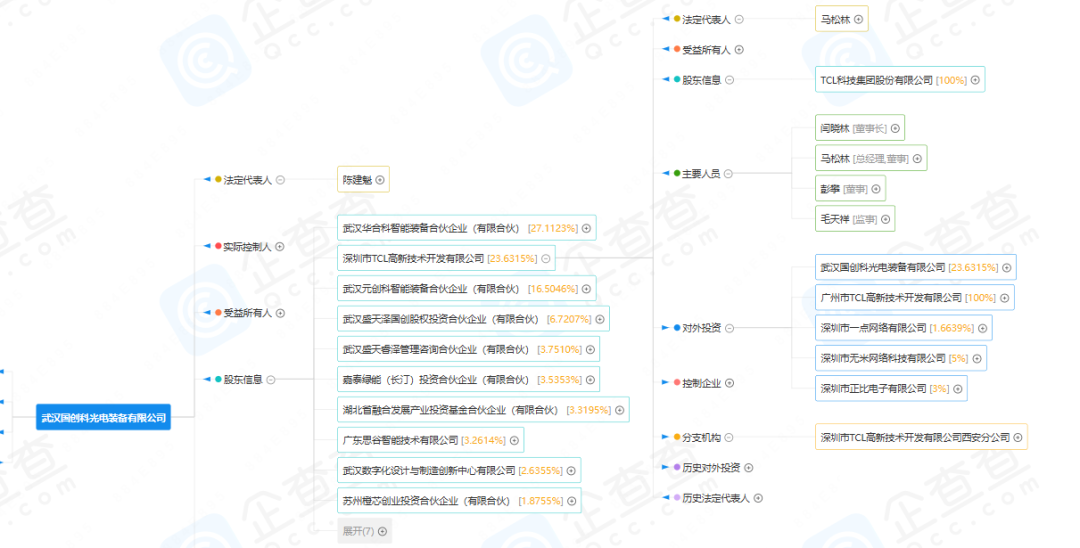Open investment 广州市TCL高新技术开发有限公司 100%
The height and width of the screenshot is (548, 1080).
[915, 297]
